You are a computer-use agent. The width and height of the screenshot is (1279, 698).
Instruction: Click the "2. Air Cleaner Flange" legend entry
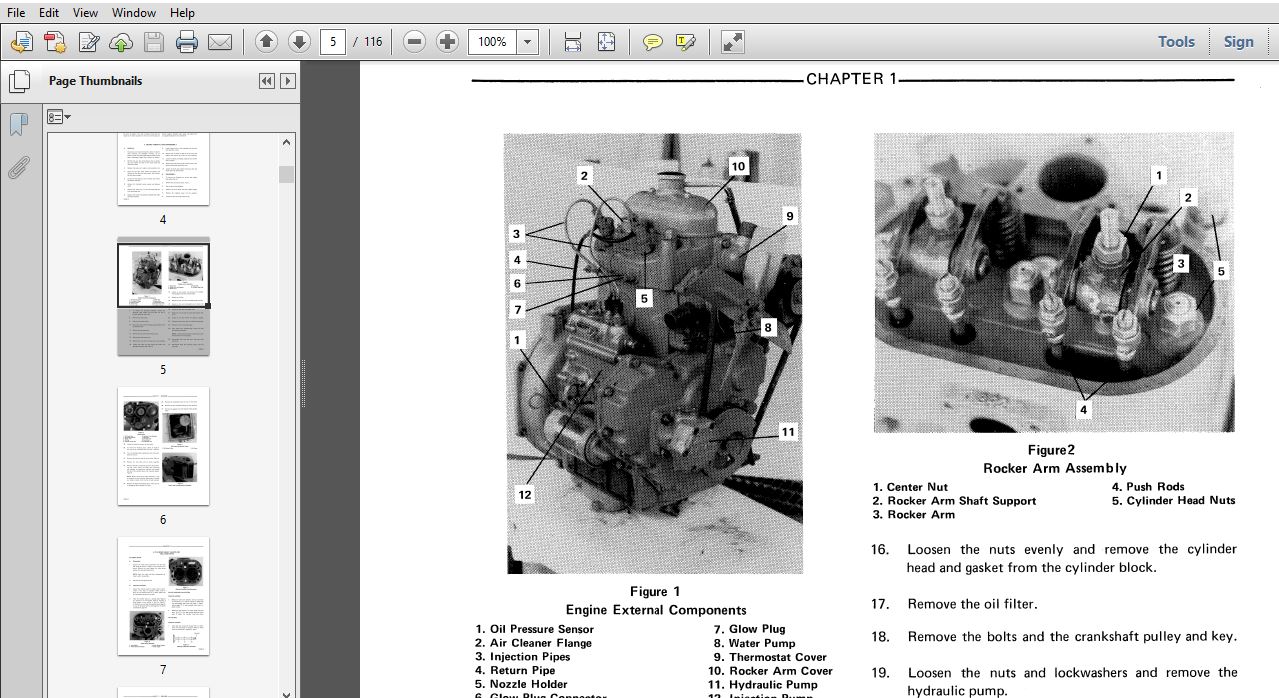click(x=533, y=643)
